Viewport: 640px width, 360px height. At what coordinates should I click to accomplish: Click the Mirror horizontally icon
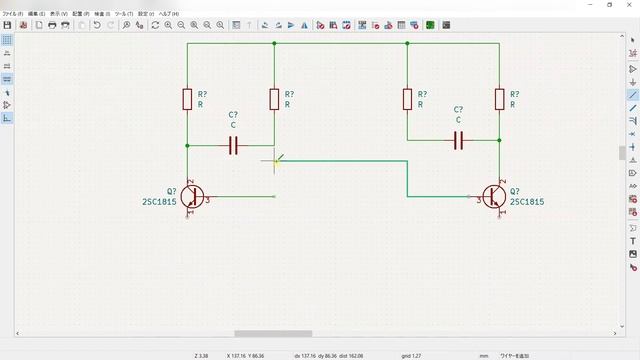(x=304, y=25)
